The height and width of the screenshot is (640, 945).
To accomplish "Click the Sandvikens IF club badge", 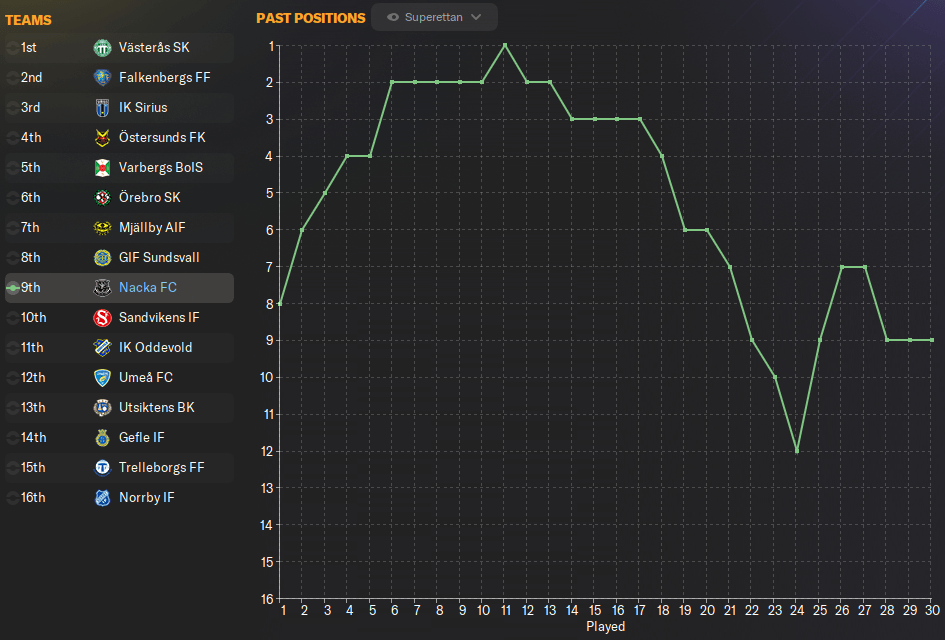I will [102, 317].
